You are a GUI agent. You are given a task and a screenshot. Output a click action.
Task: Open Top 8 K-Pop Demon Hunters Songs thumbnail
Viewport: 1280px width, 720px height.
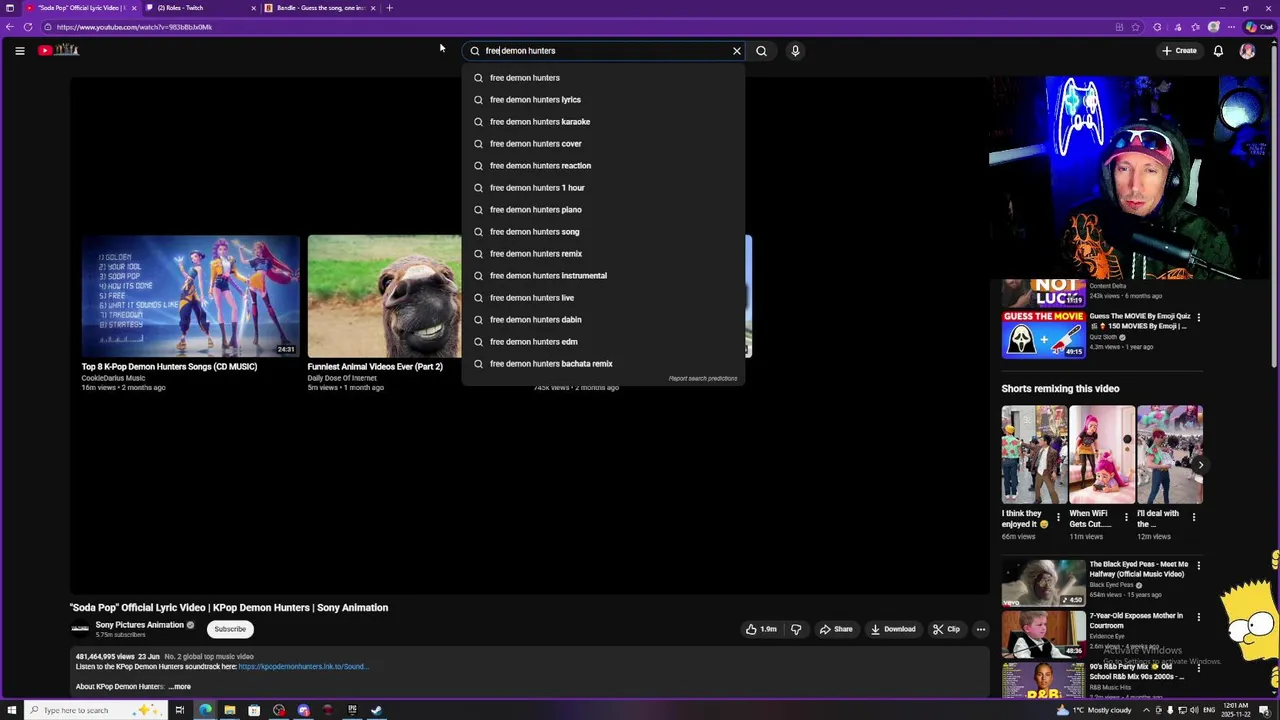pyautogui.click(x=190, y=296)
